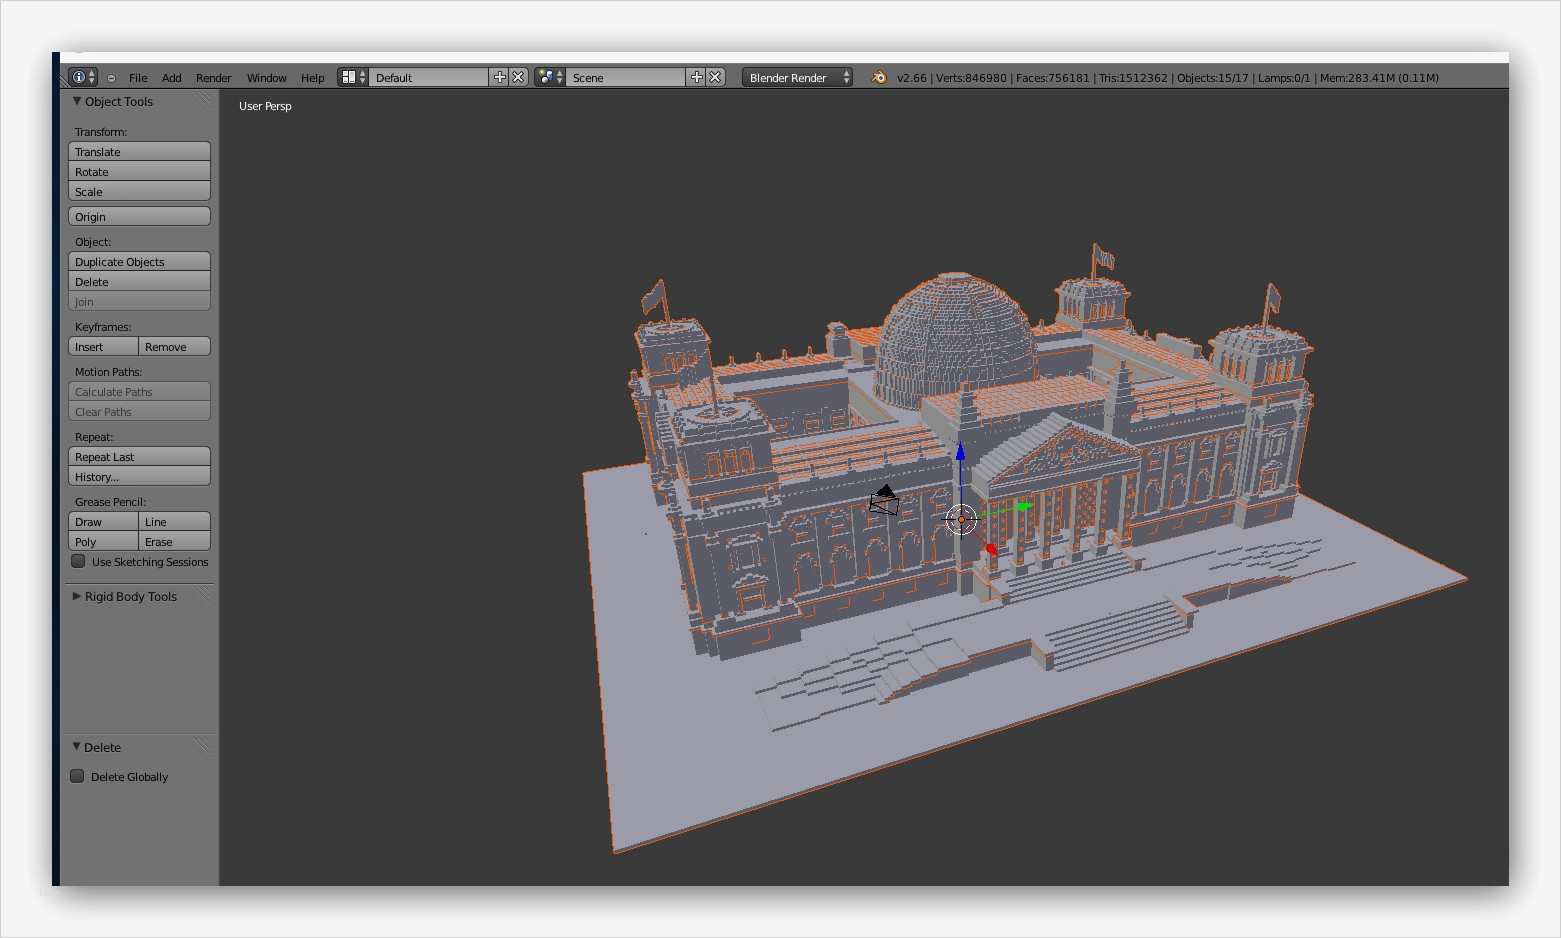Click the Default layout name field
The width and height of the screenshot is (1561, 938).
coord(429,77)
